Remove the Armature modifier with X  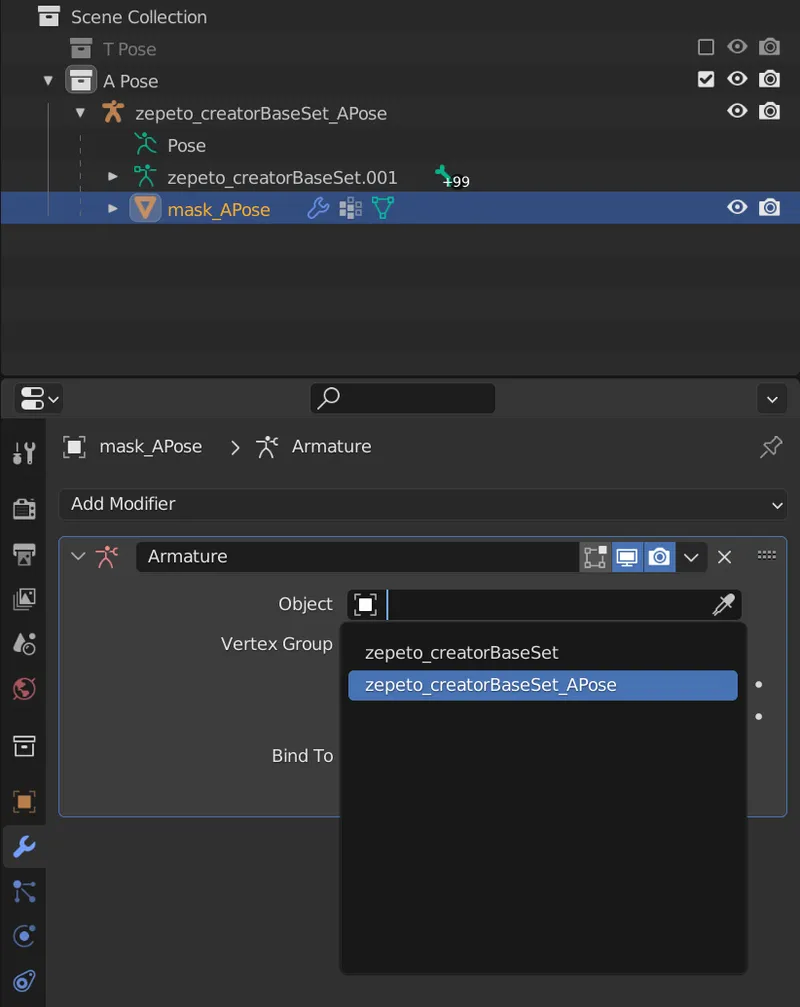[725, 557]
